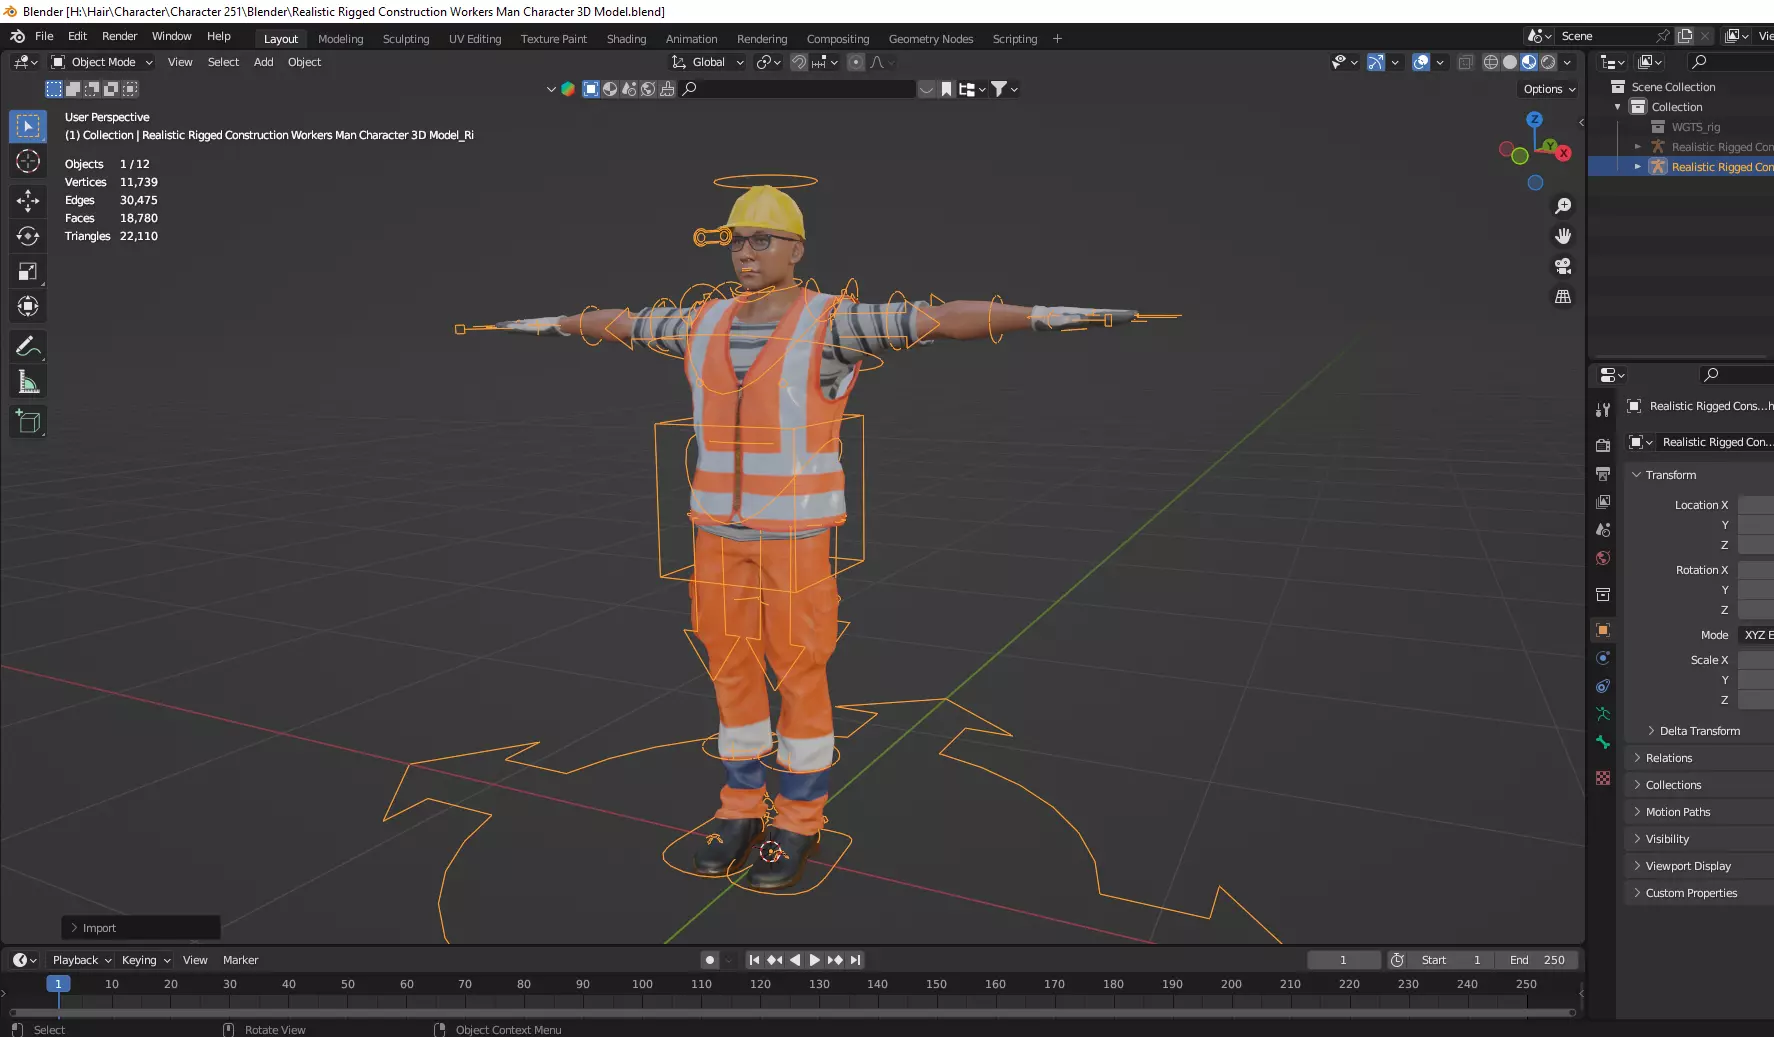Activate the Transform tool
This screenshot has height=1037, width=1774.
coord(28,306)
